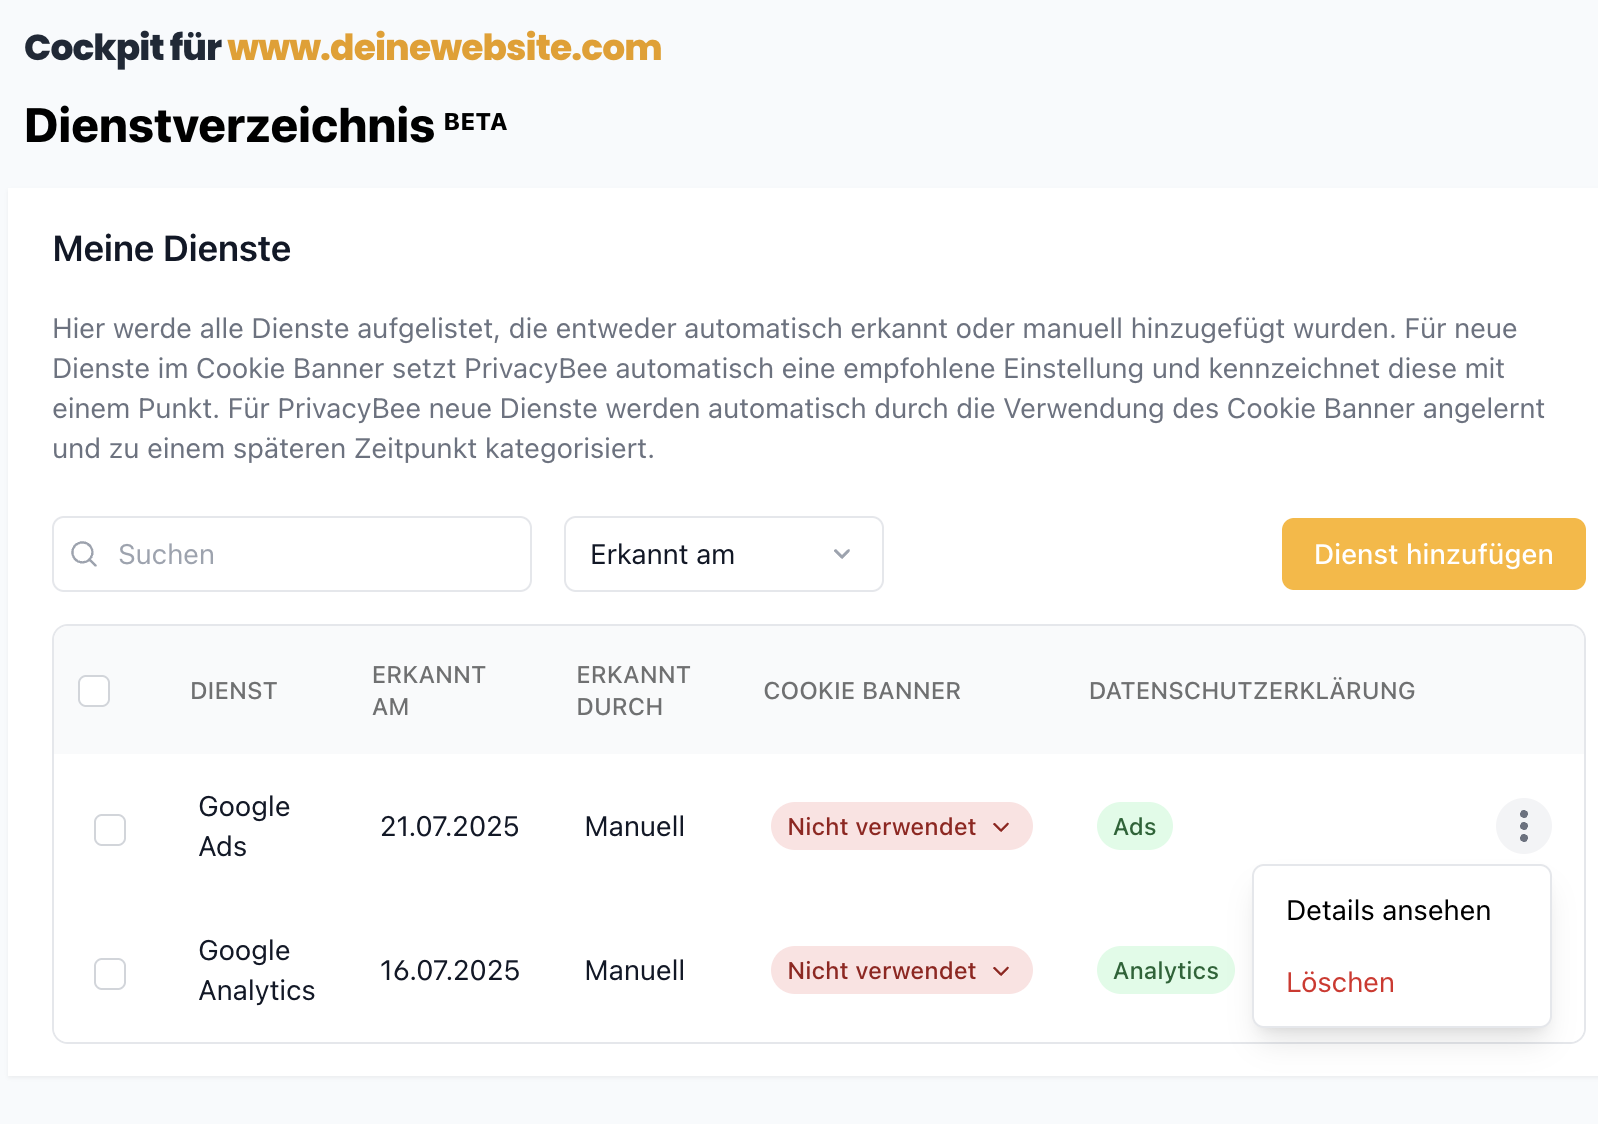Select the Google Ads row checkbox
Image resolution: width=1598 pixels, height=1124 pixels.
click(110, 829)
